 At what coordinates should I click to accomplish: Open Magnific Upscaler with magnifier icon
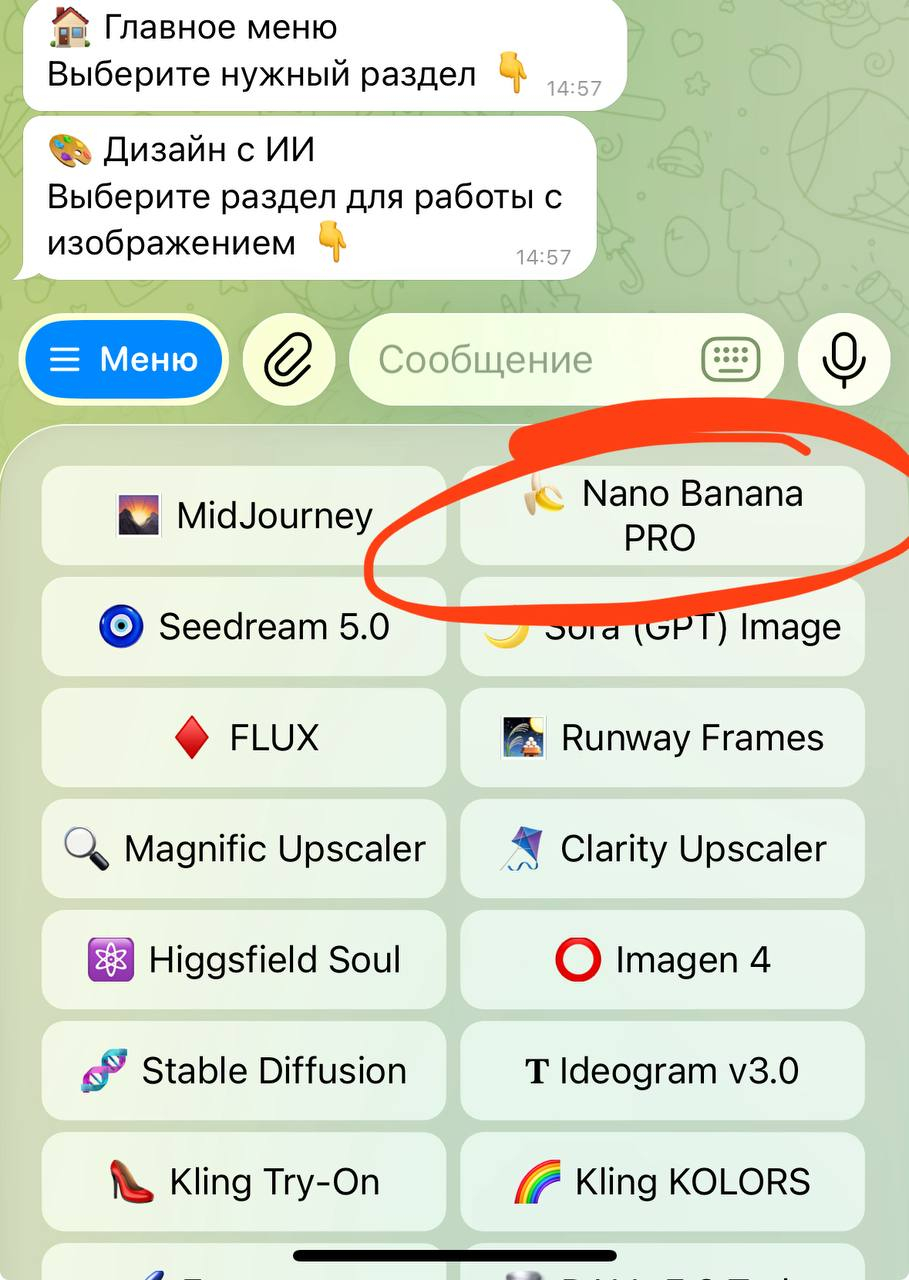(244, 849)
